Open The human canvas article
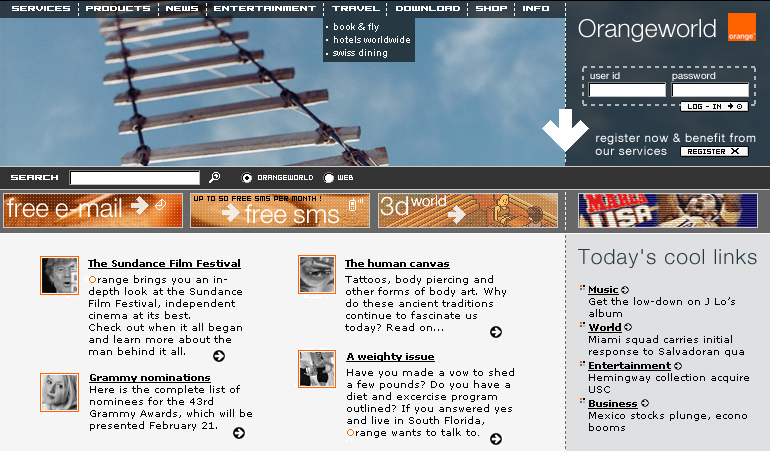Viewport: 770px width, 451px height. [x=397, y=263]
